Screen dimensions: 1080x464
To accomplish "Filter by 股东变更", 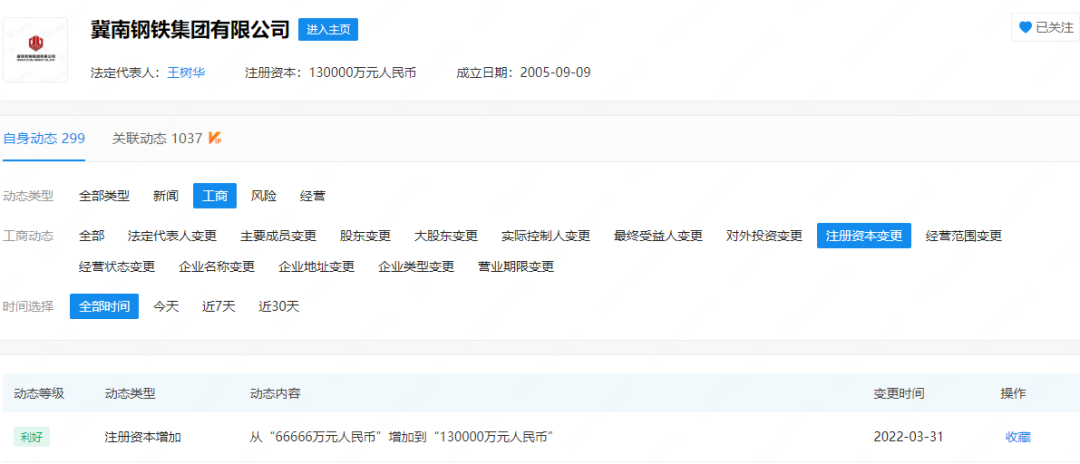I will point(365,236).
